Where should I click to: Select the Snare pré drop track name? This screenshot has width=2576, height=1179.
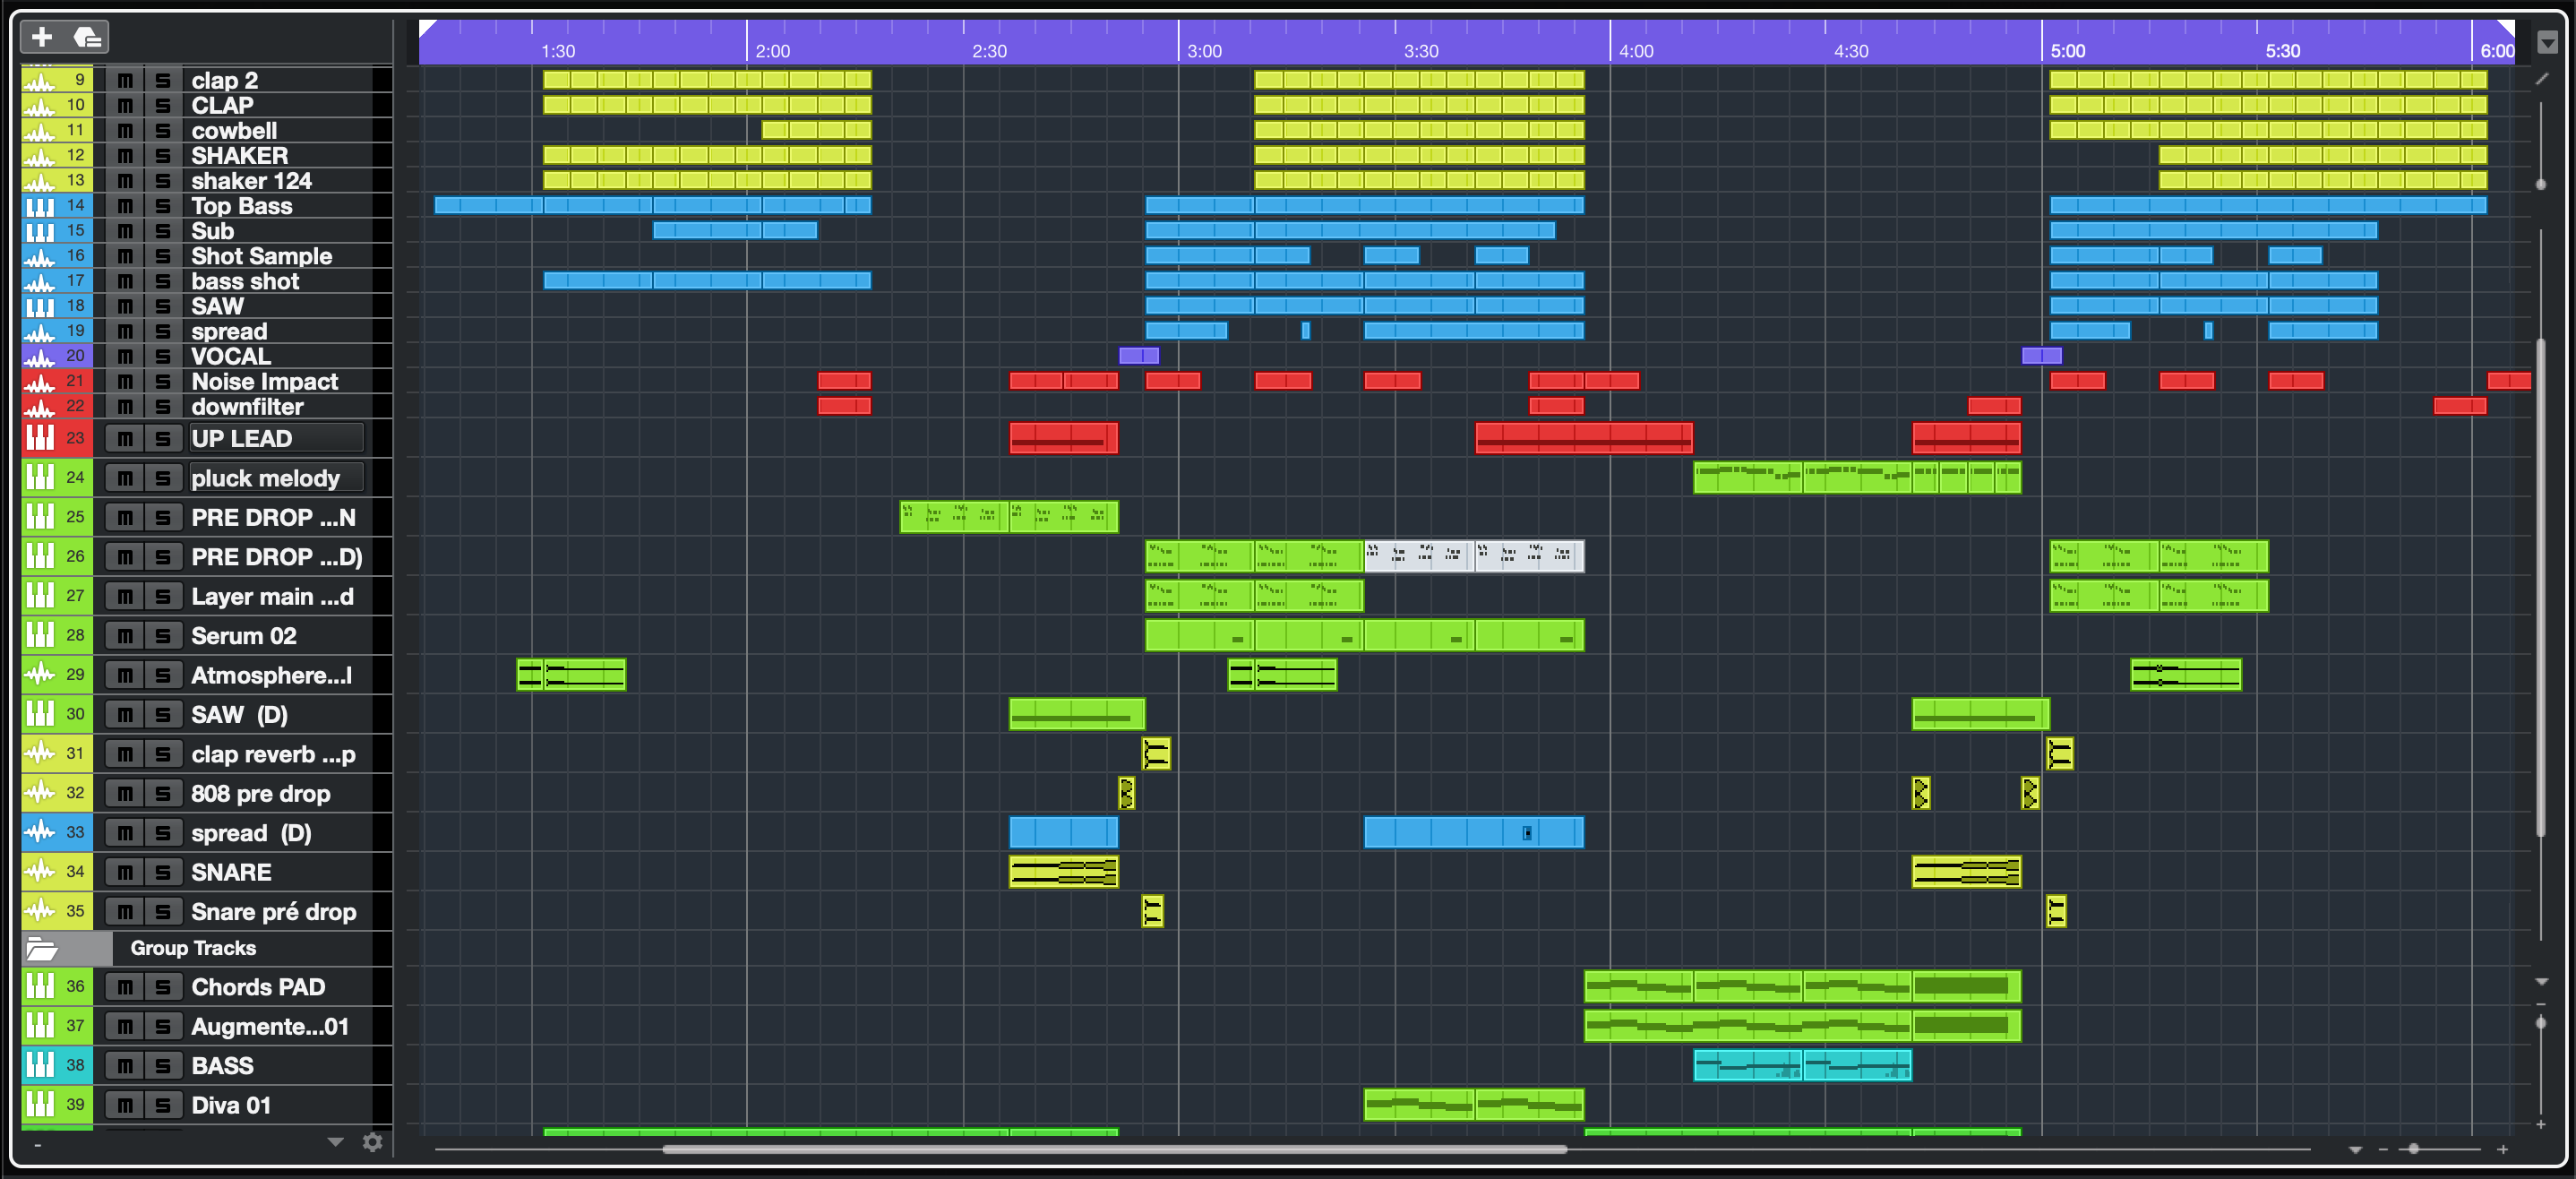point(274,911)
